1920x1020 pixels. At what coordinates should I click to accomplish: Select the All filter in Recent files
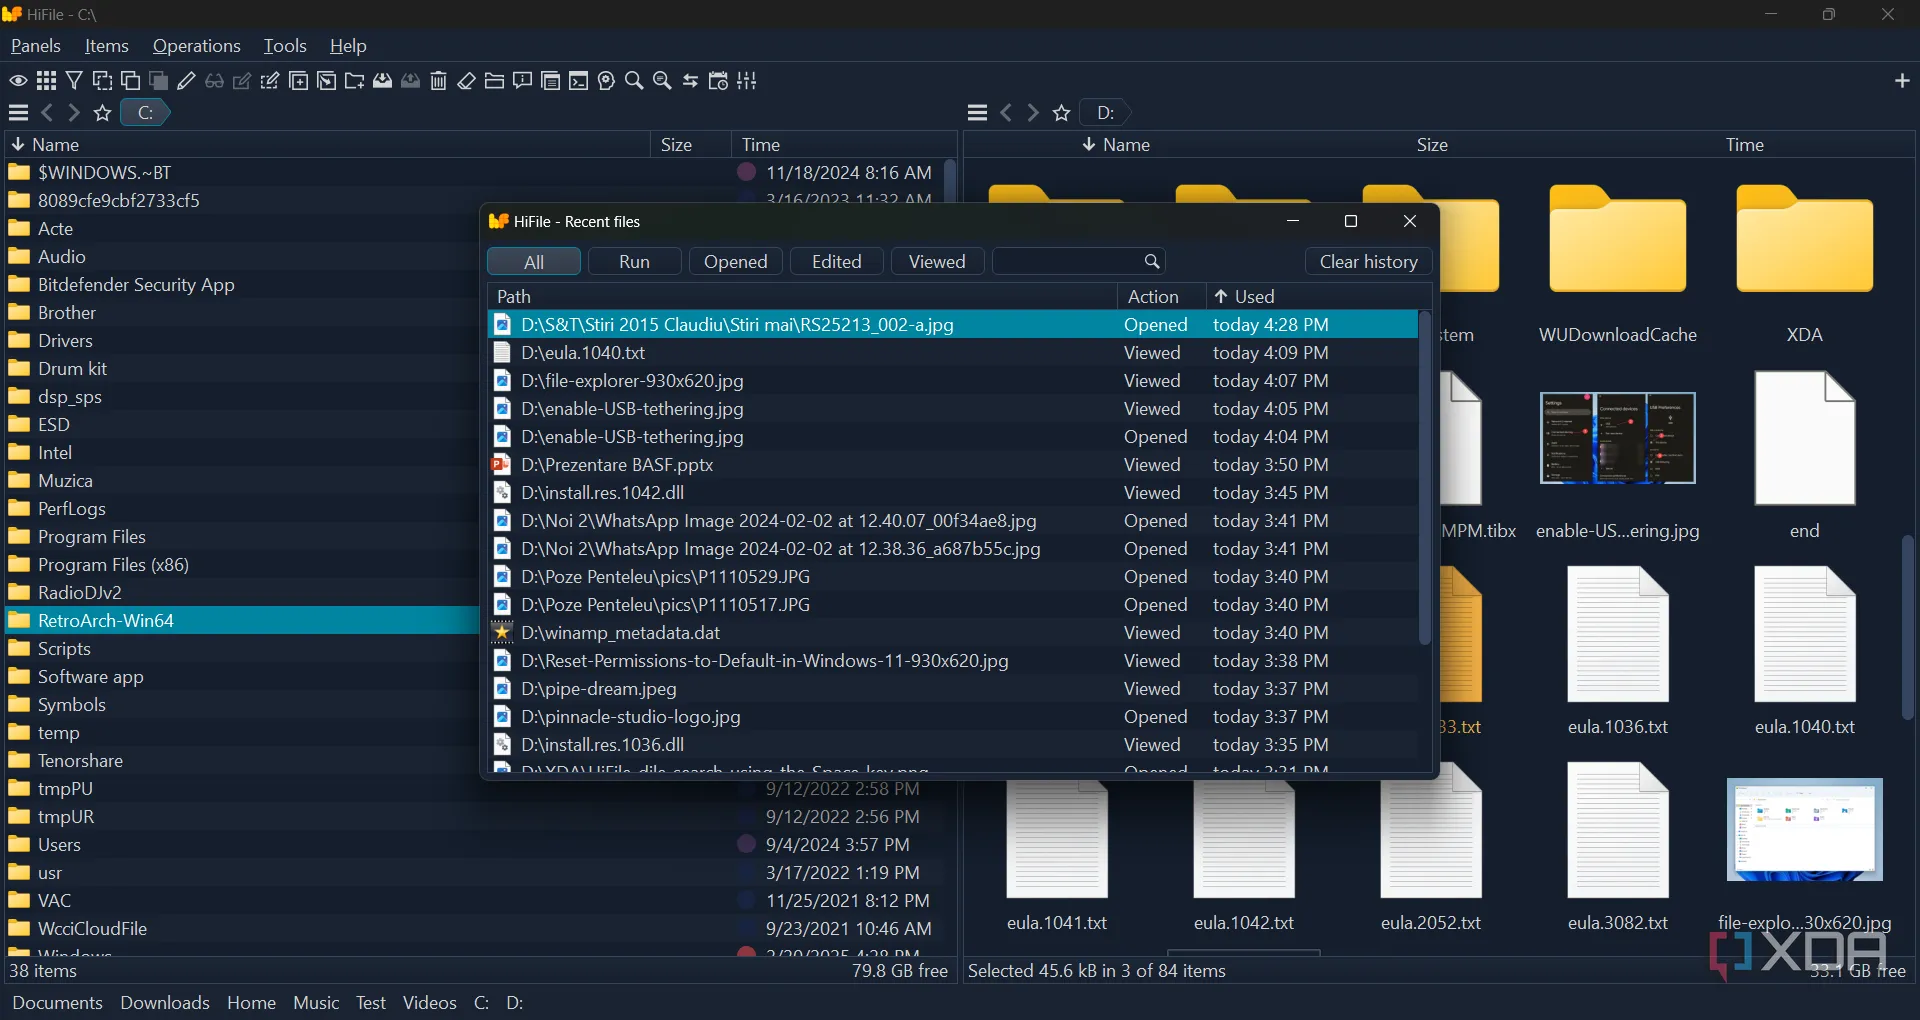[534, 262]
